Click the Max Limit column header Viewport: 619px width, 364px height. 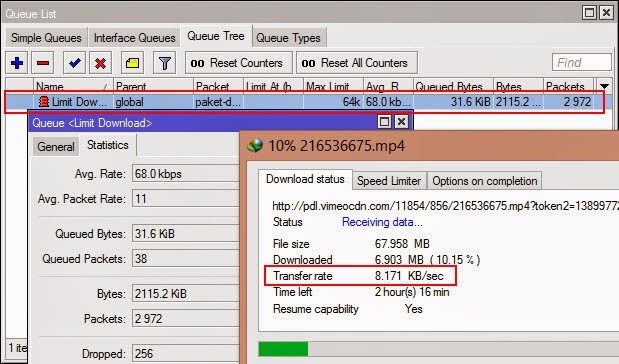pyautogui.click(x=333, y=86)
